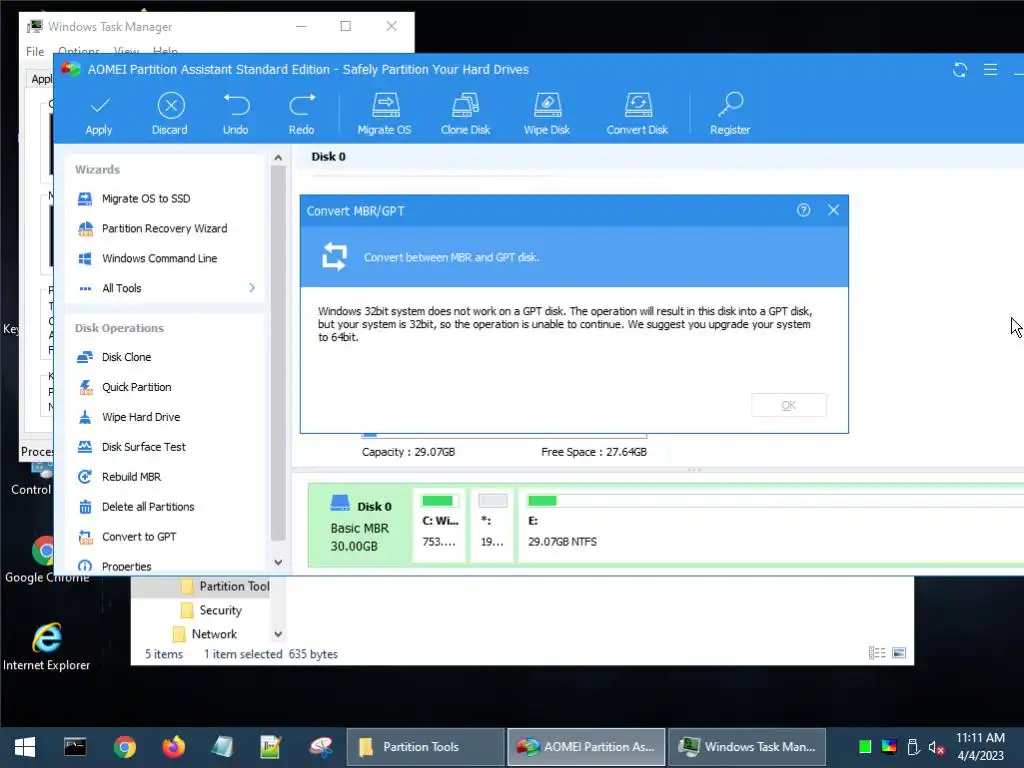Screen dimensions: 1024x768
Task: Choose Quick Partition operation
Action: (x=136, y=387)
